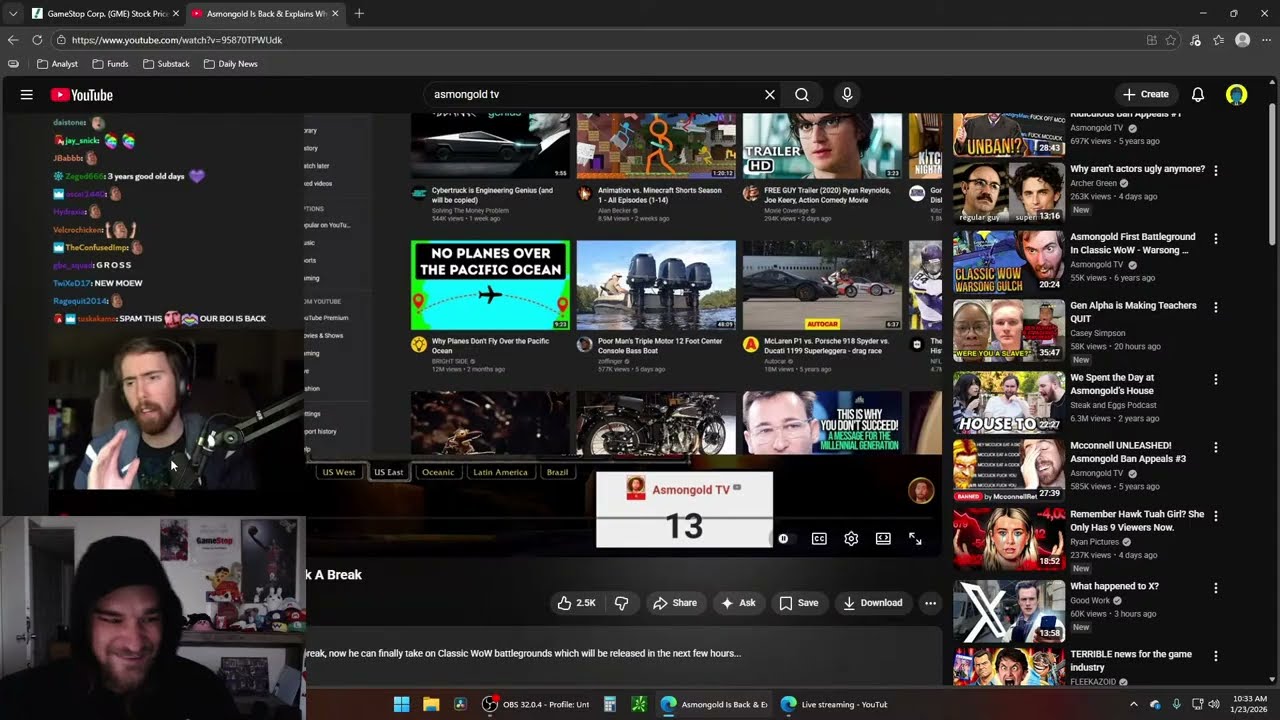Switch to OBS 32.0.4 in taskbar
Viewport: 1280px width, 720px height.
coord(535,704)
